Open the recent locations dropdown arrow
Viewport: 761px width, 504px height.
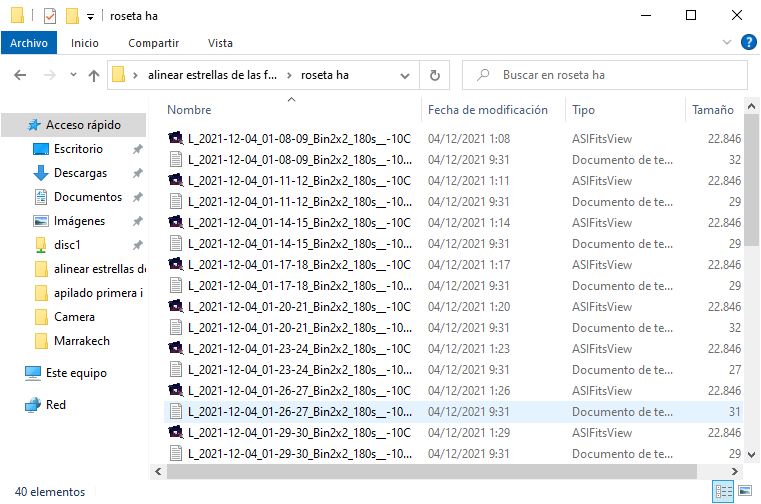(73, 75)
